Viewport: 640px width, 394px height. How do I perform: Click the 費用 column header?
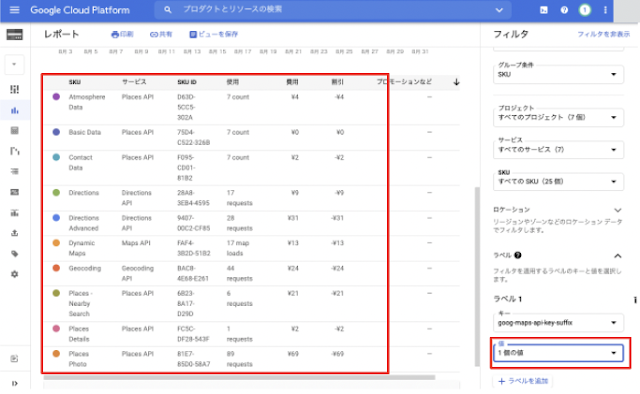click(292, 82)
